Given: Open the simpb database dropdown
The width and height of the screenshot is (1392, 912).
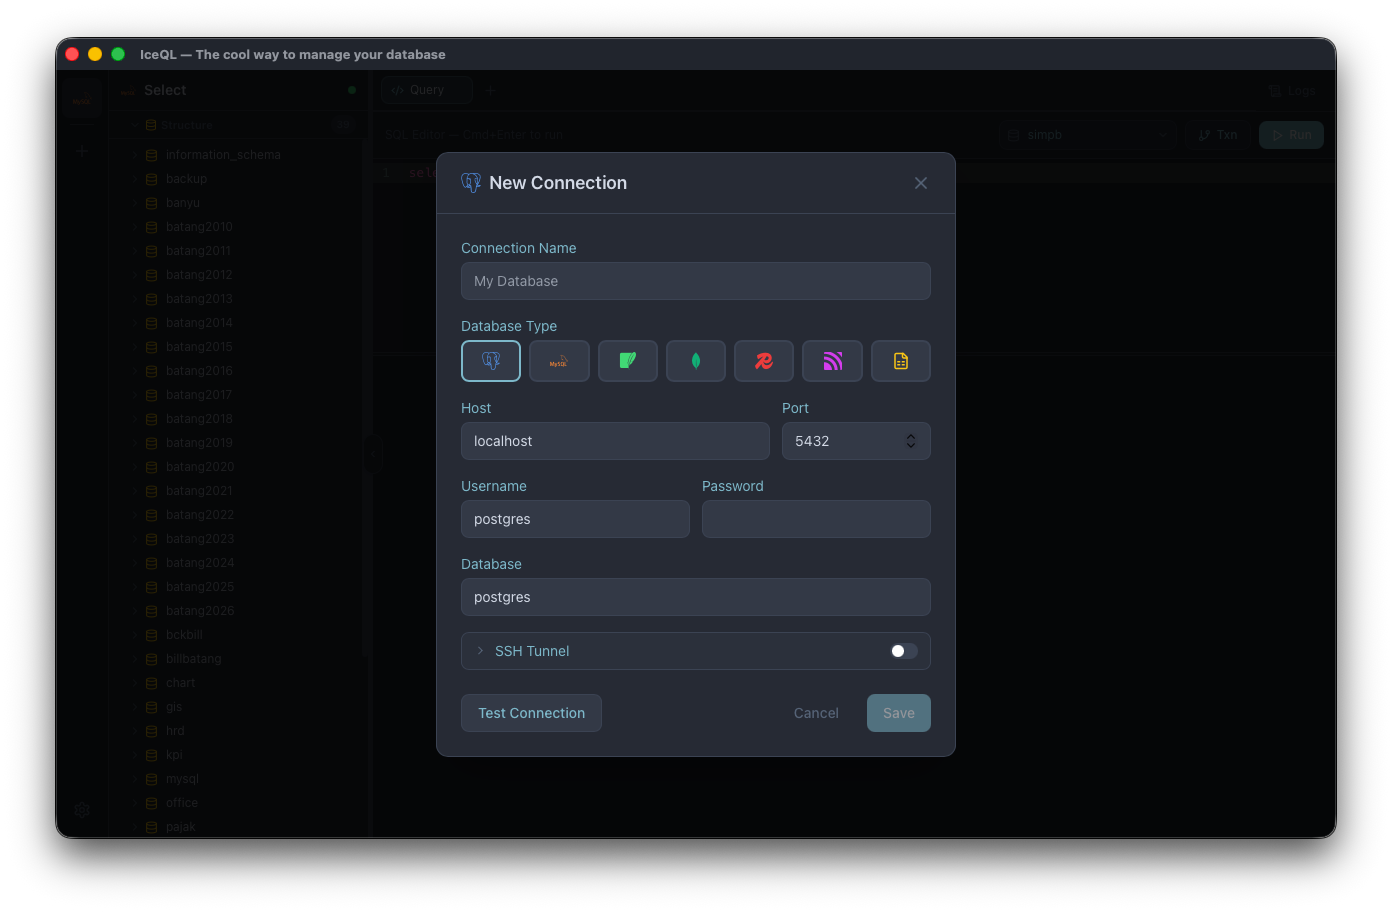Looking at the screenshot, I should [x=1088, y=135].
